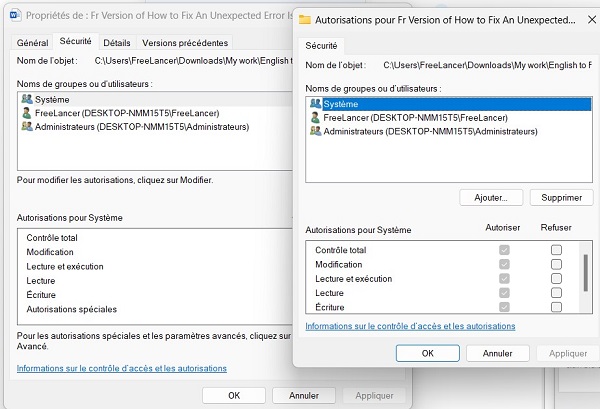Screen dimensions: 600x409
Task: Click the permissions list scrollbar thumb
Action: 585,273
